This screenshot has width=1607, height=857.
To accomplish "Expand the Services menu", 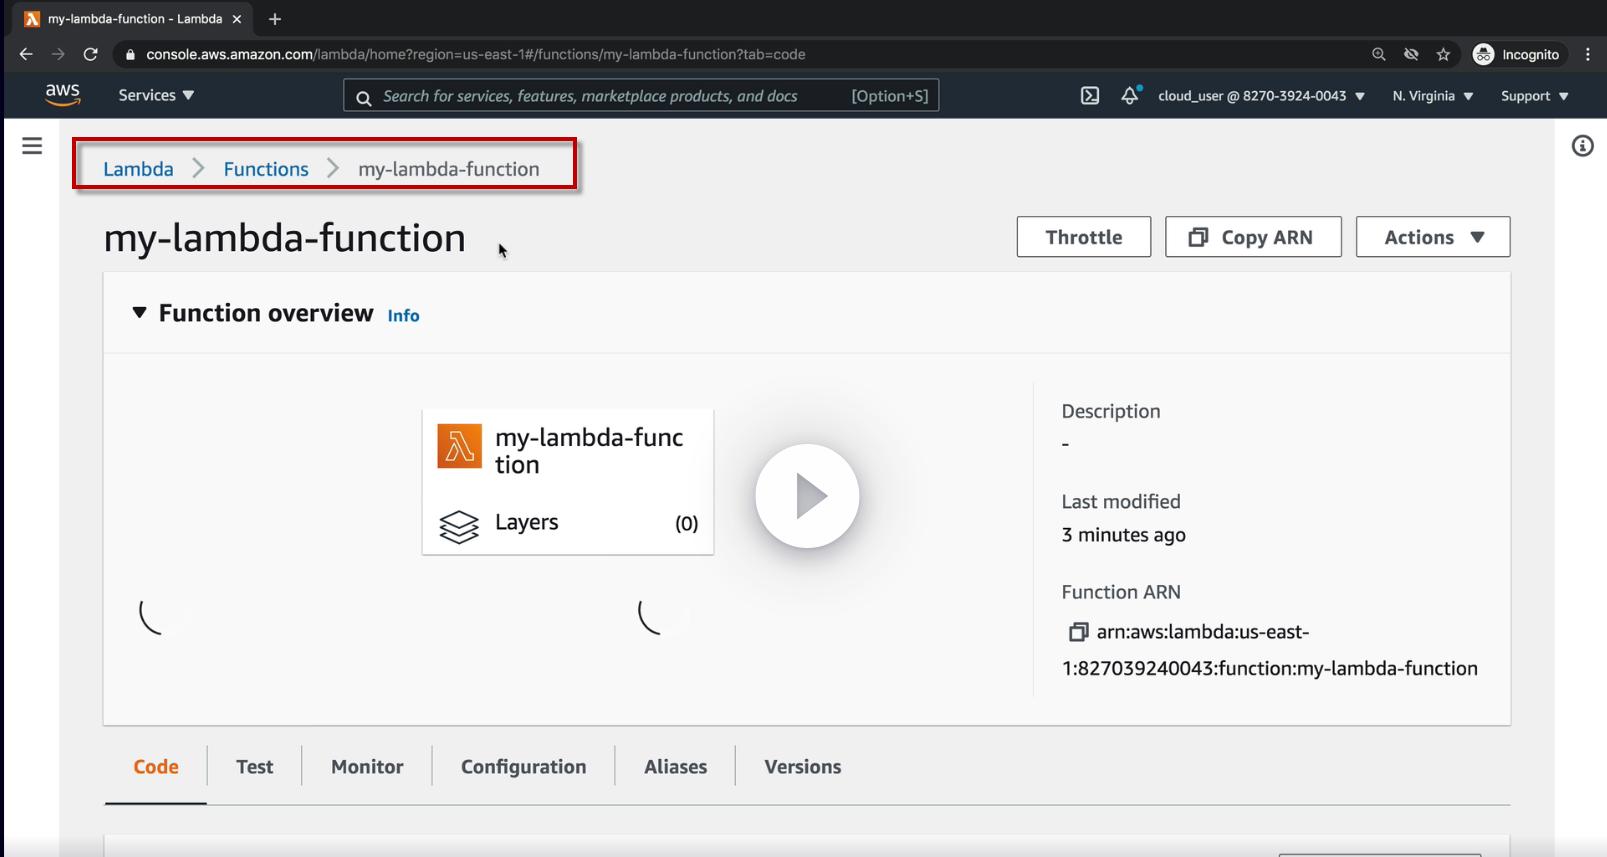I will click(156, 95).
